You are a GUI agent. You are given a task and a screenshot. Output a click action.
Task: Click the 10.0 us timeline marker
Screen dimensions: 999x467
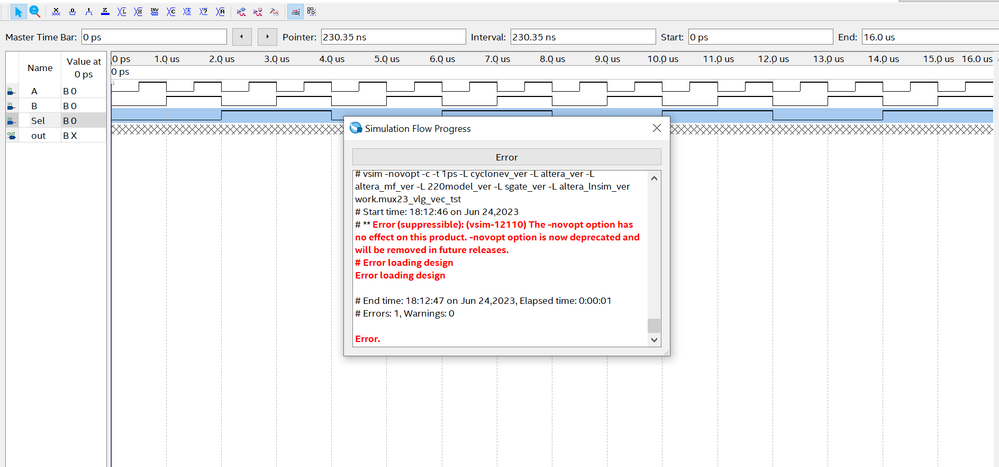pyautogui.click(x=663, y=59)
